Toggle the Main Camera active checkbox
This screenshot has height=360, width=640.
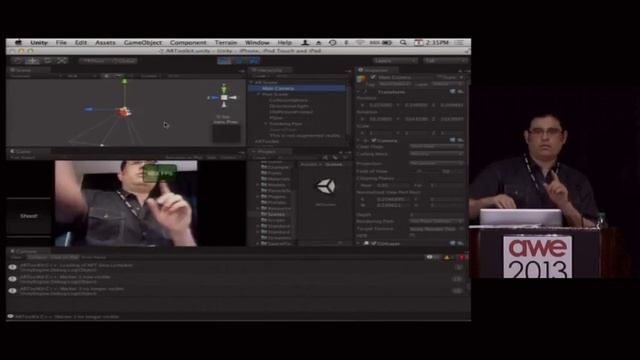click(373, 77)
